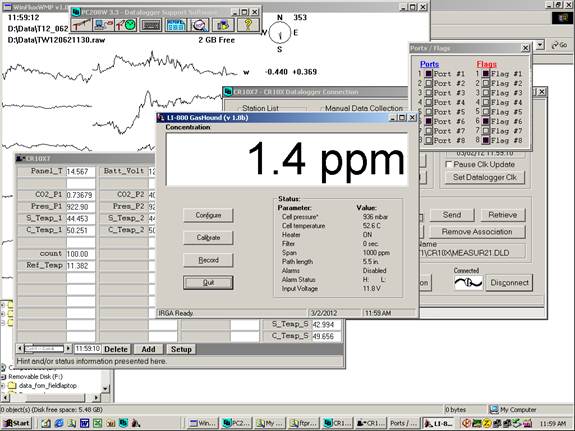Screen dimensions: 575x431
Task: Click the Panel_T value field 14.567
Action: [80, 172]
